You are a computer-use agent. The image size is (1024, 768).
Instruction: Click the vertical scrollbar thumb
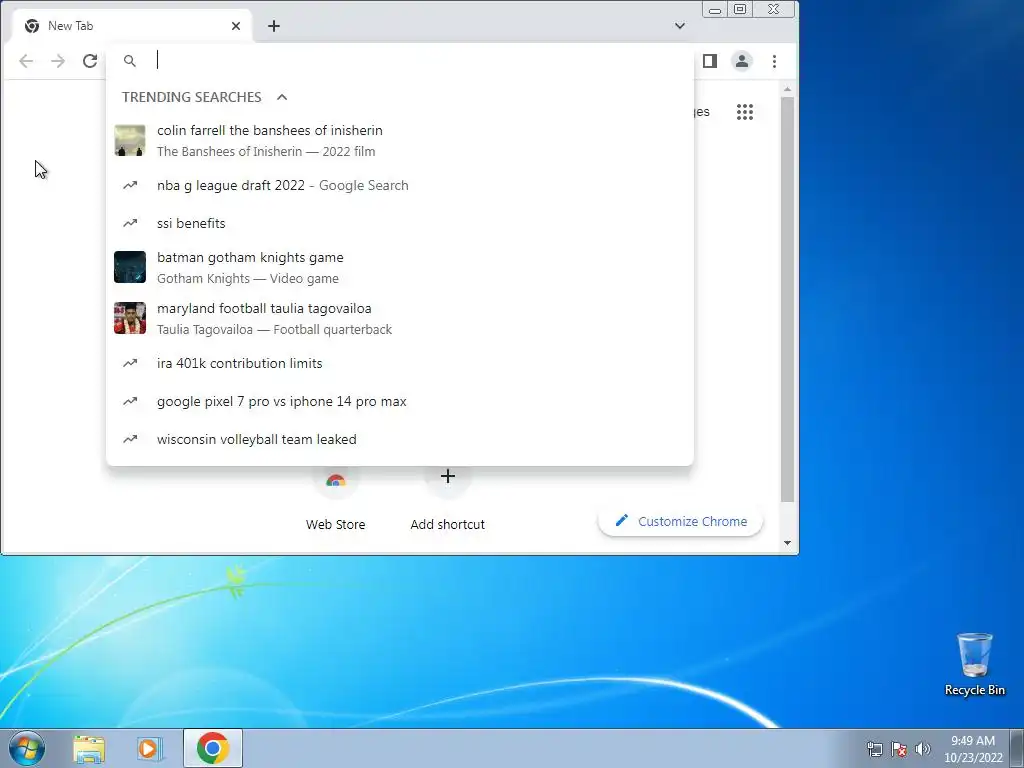(788, 299)
